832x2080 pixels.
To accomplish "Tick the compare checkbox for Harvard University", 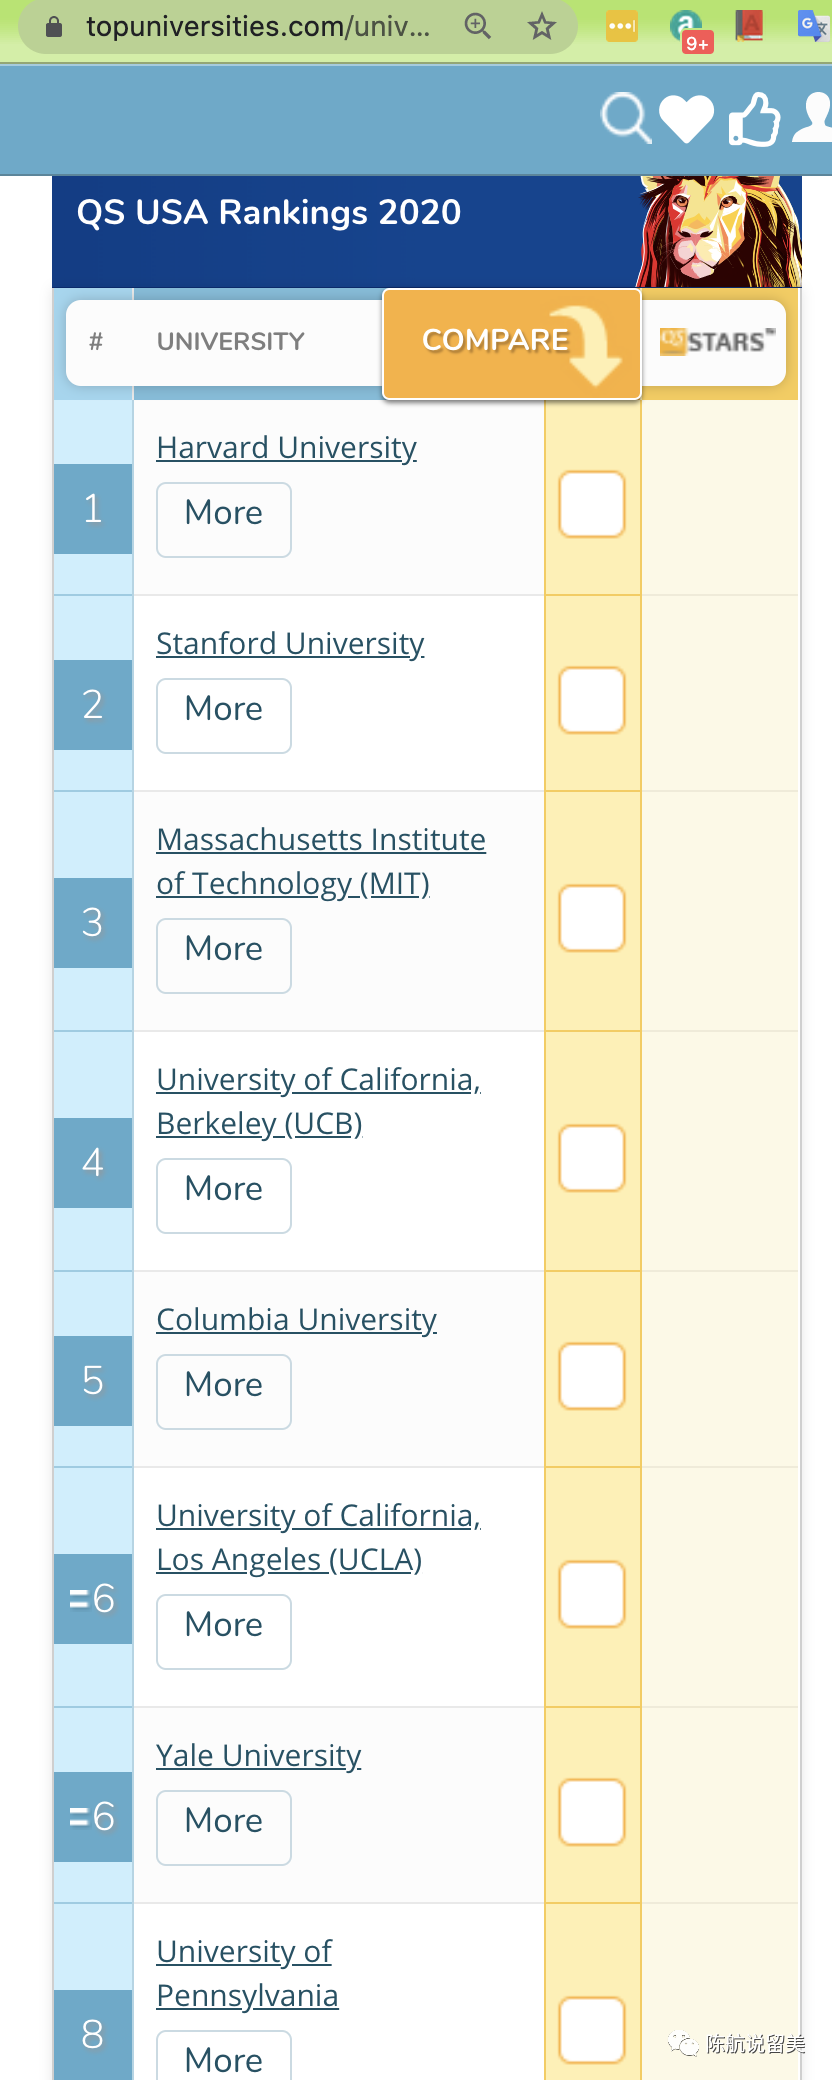I will 592,504.
